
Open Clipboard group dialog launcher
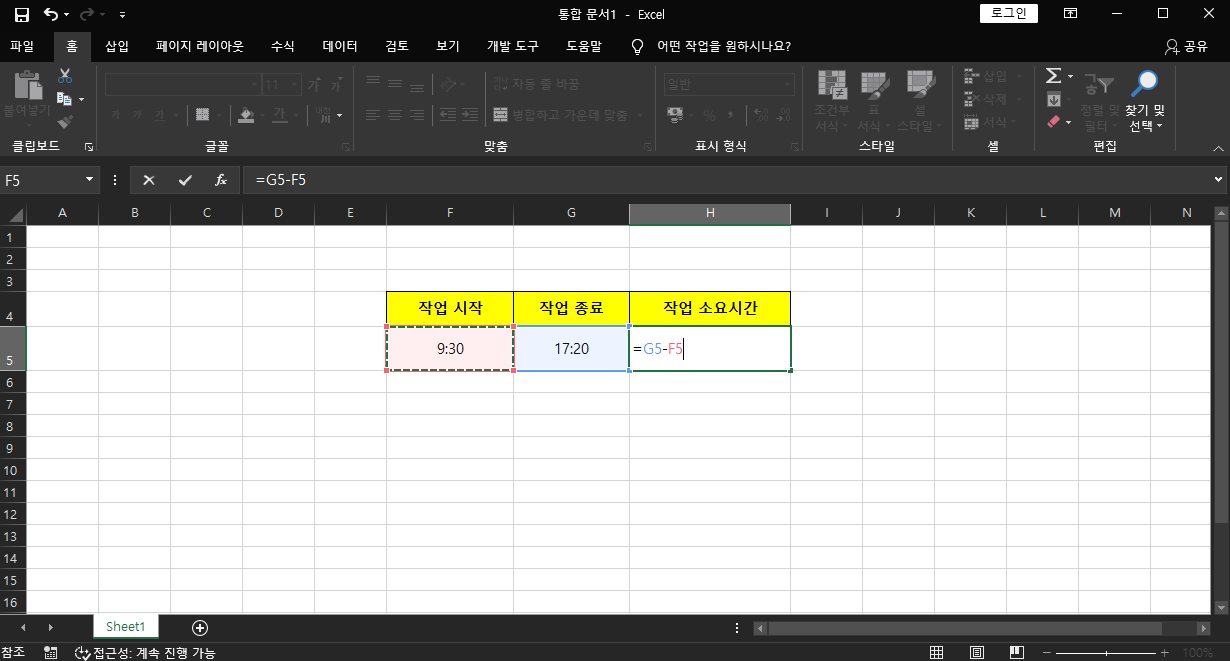89,147
